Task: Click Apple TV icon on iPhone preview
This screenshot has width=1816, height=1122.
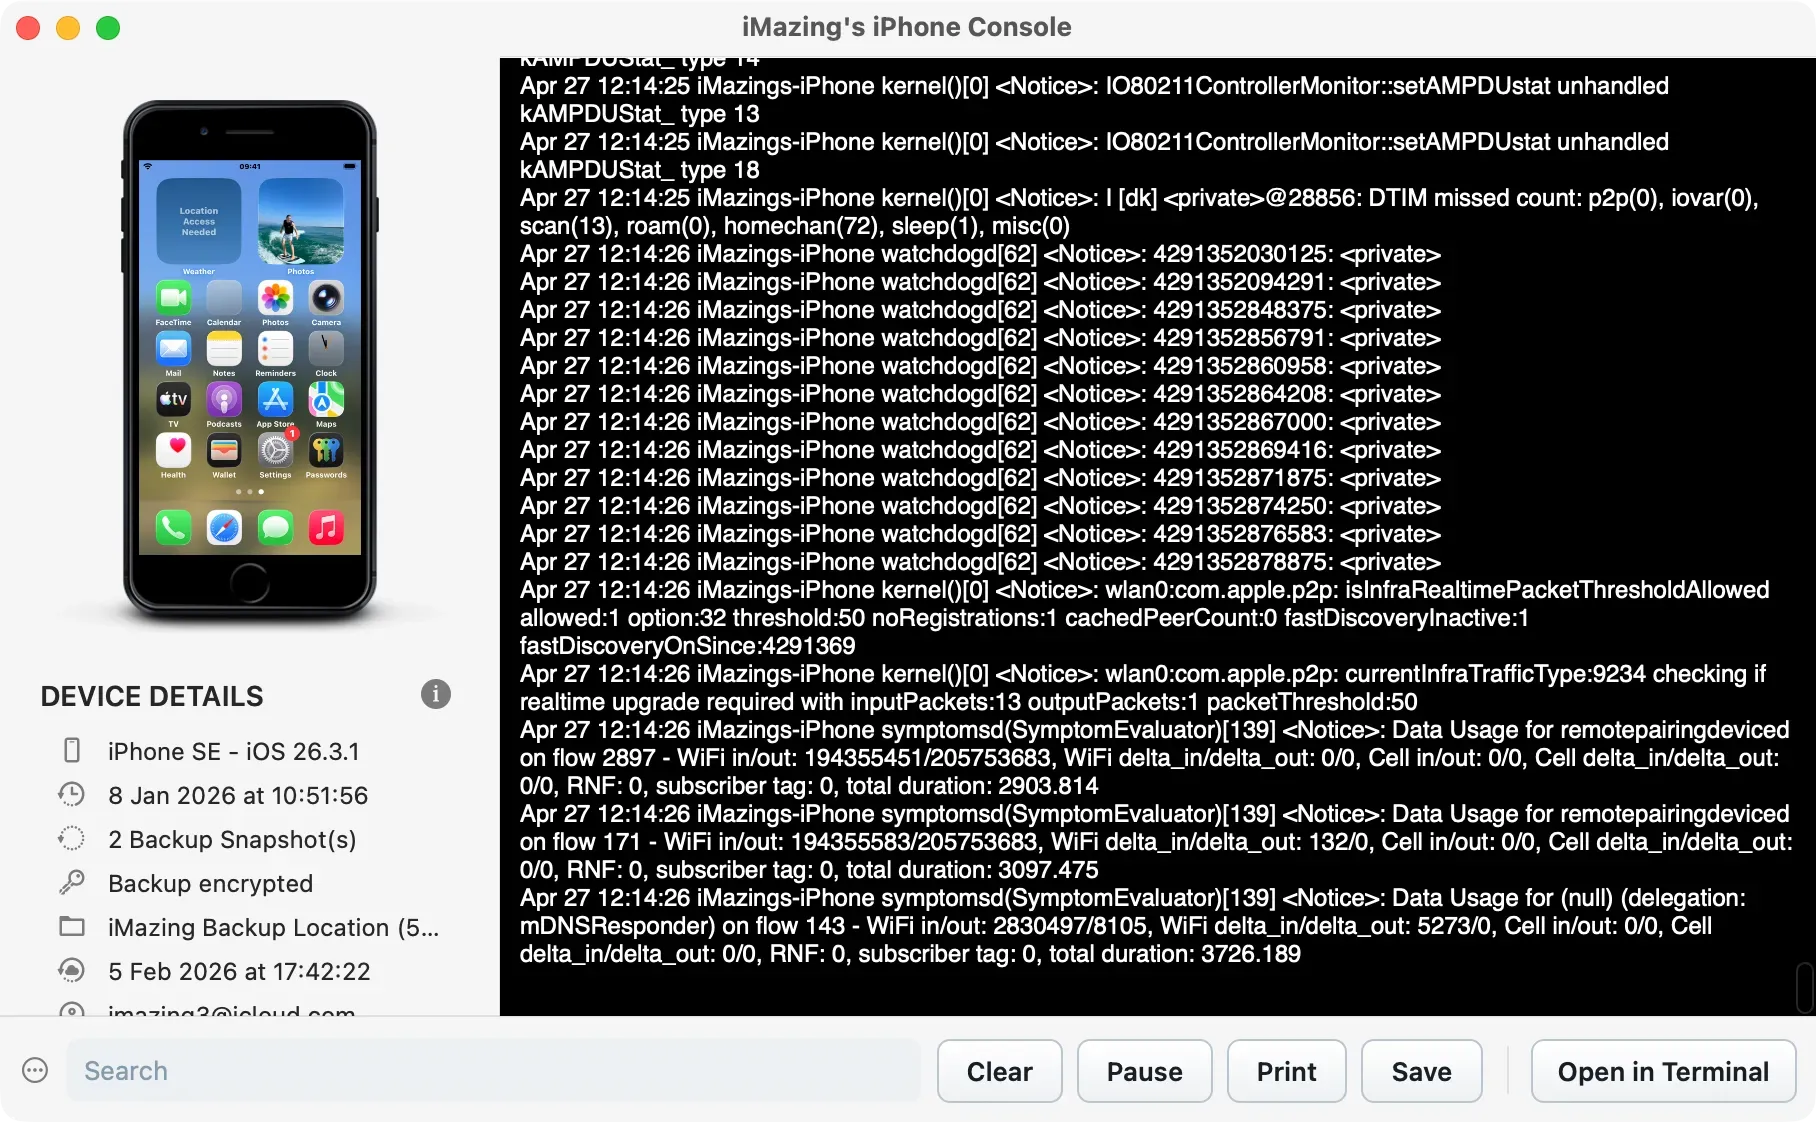Action: pyautogui.click(x=173, y=400)
